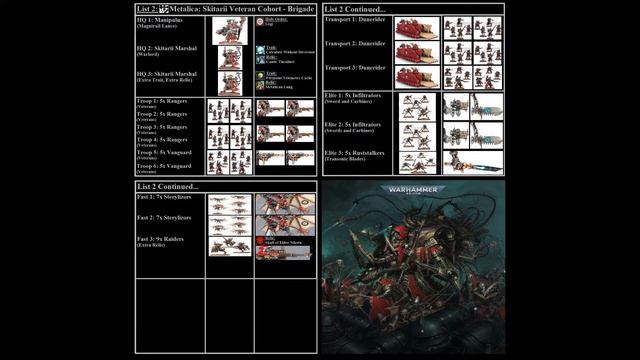The height and width of the screenshot is (360, 640).
Task: Open the Elite 1 Infiltrators squad image
Action: pos(417,107)
